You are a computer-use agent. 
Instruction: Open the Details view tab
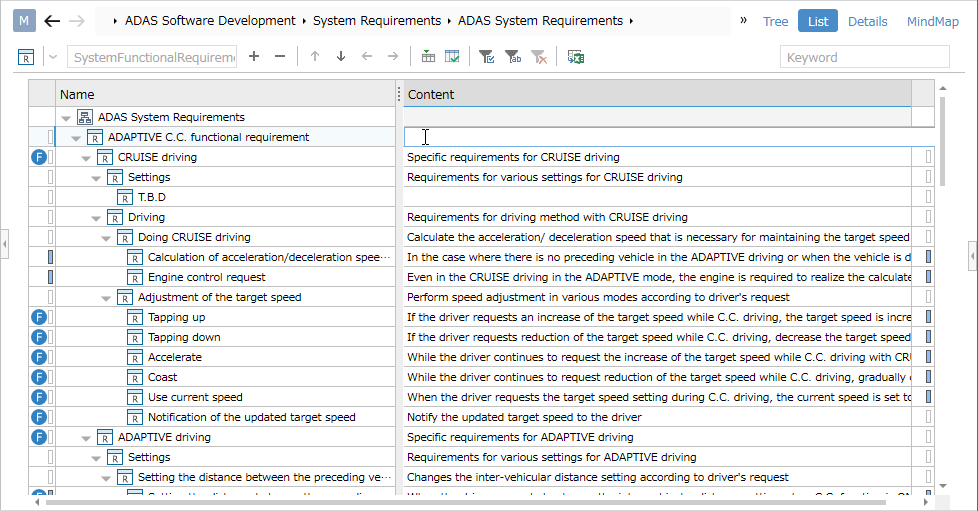point(868,21)
